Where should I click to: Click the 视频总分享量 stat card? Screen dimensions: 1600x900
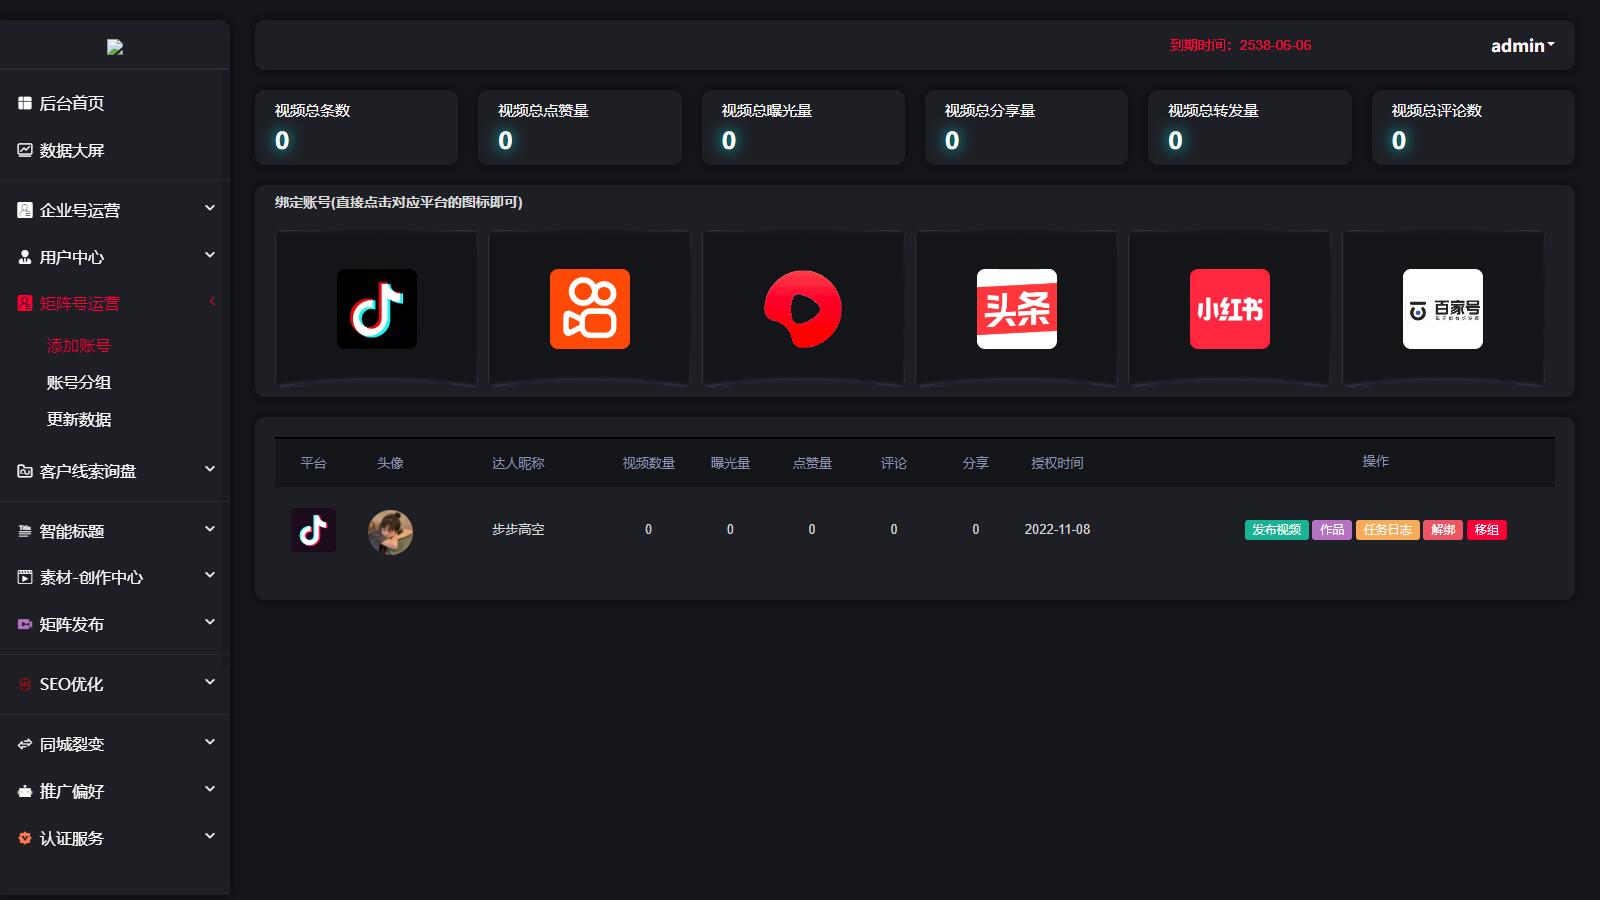point(1026,127)
